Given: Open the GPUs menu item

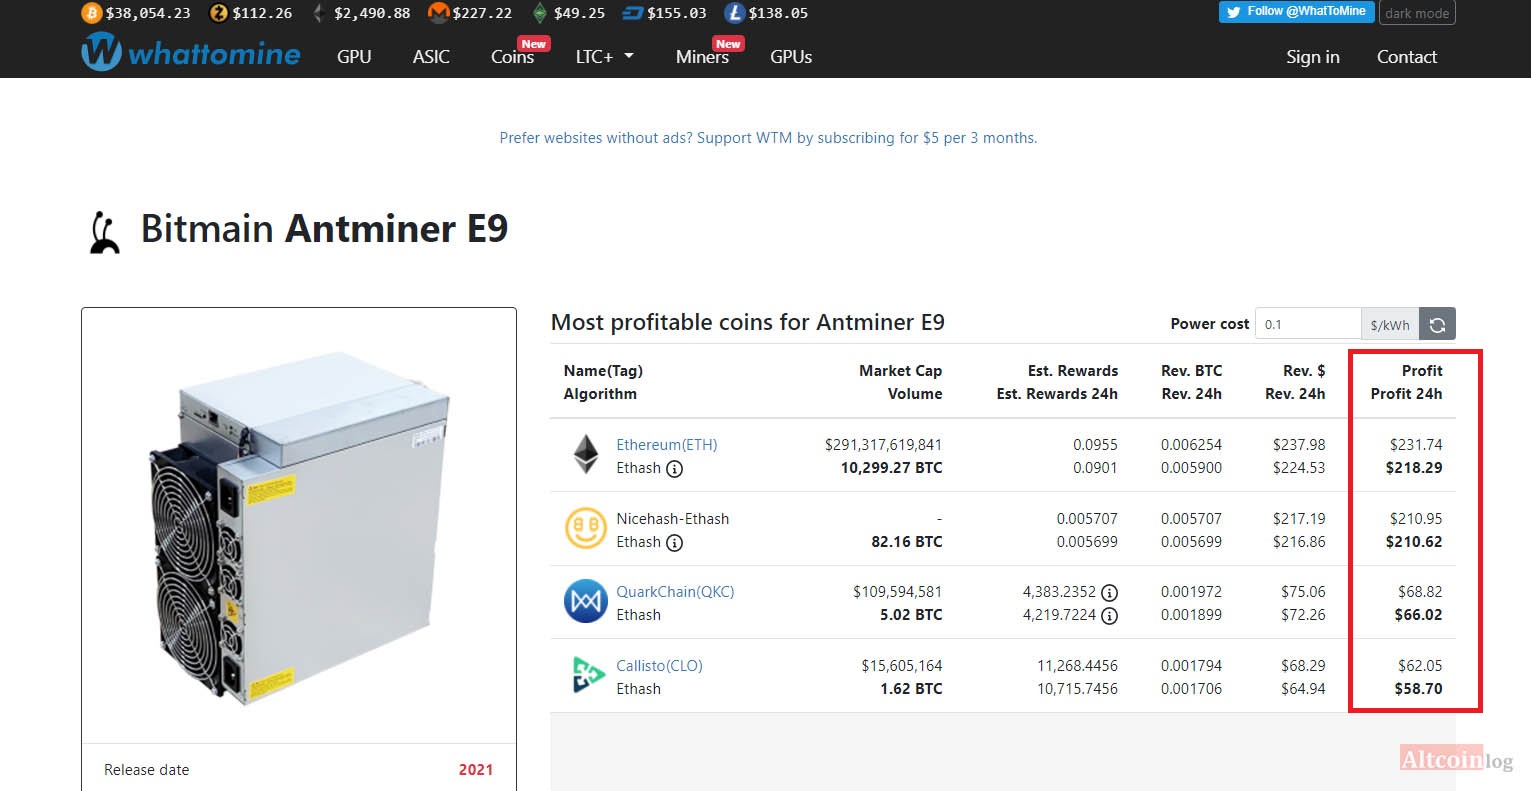Looking at the screenshot, I should click(791, 57).
